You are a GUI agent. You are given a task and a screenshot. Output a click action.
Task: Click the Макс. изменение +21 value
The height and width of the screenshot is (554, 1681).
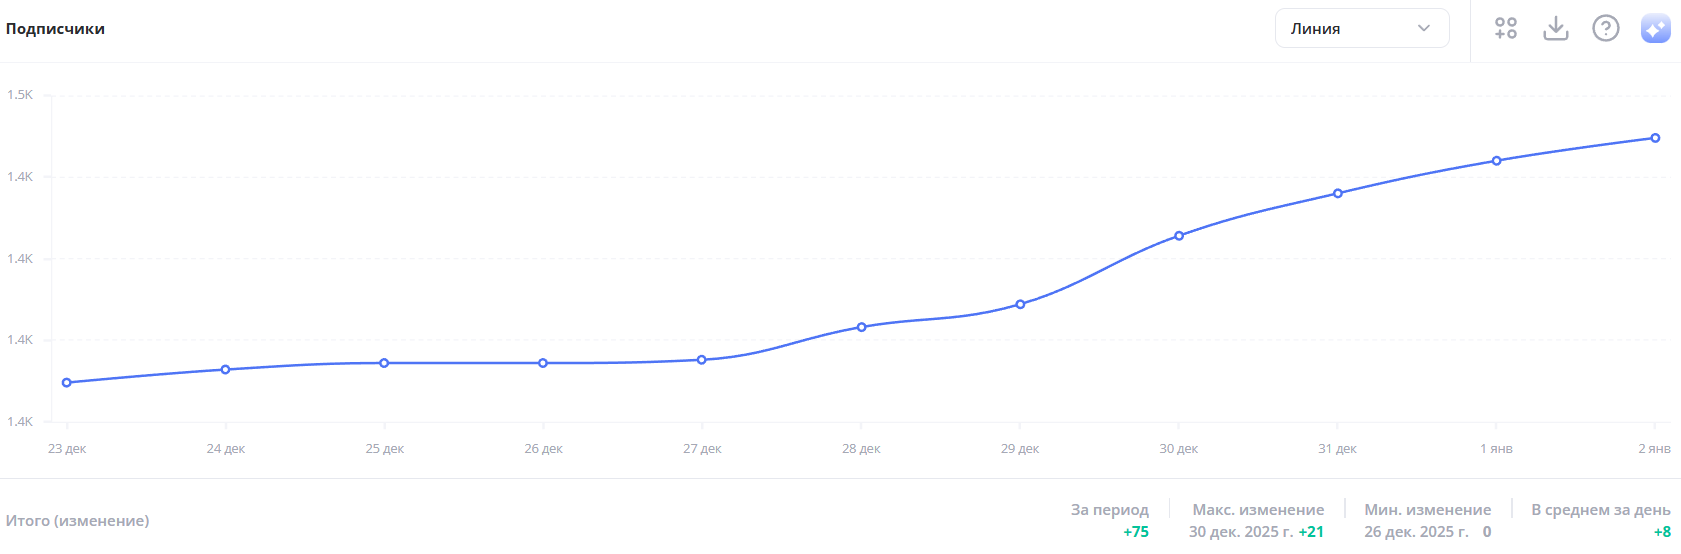[1311, 532]
